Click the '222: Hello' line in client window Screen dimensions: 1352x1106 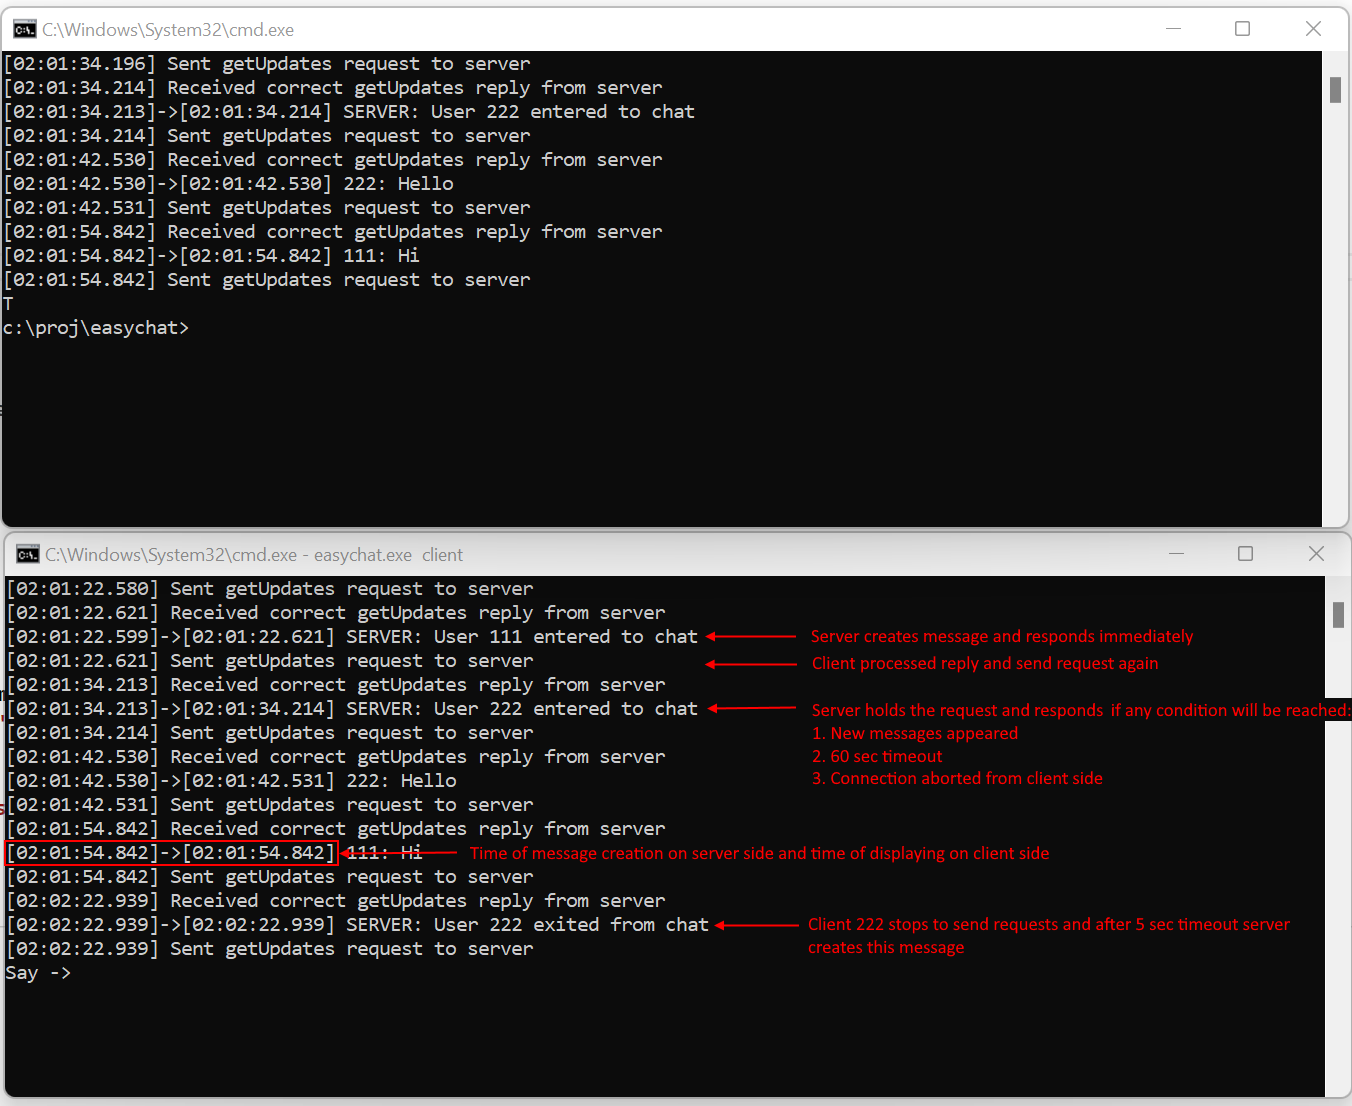[x=232, y=781]
